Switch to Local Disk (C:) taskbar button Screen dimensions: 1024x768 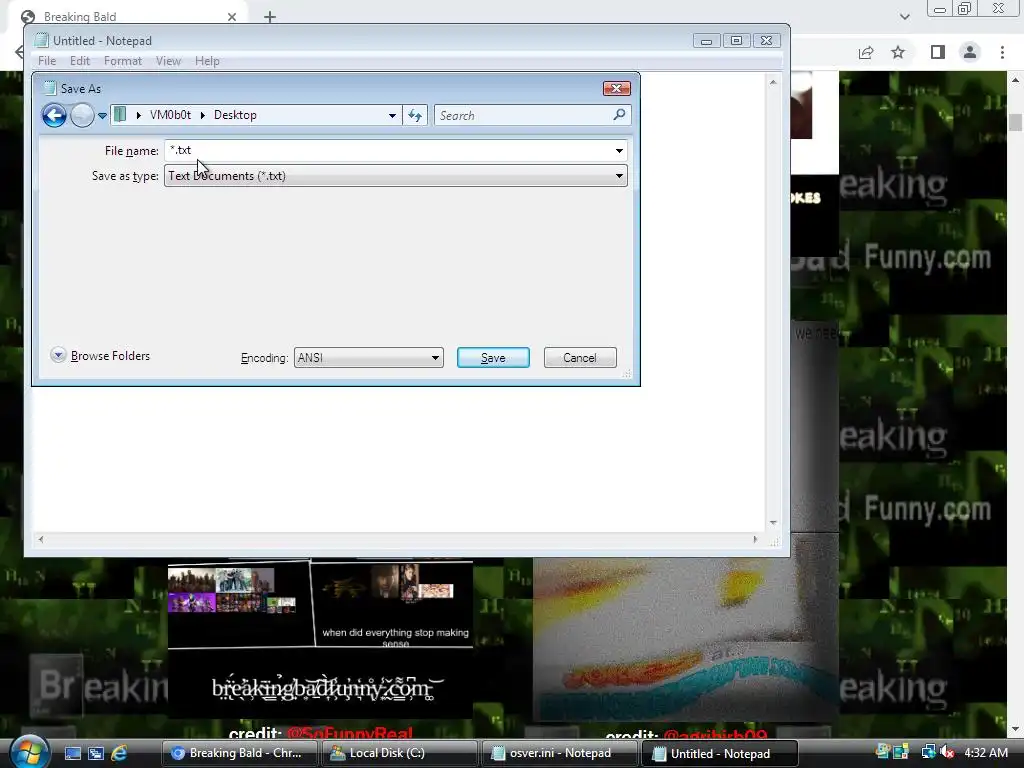(400, 753)
